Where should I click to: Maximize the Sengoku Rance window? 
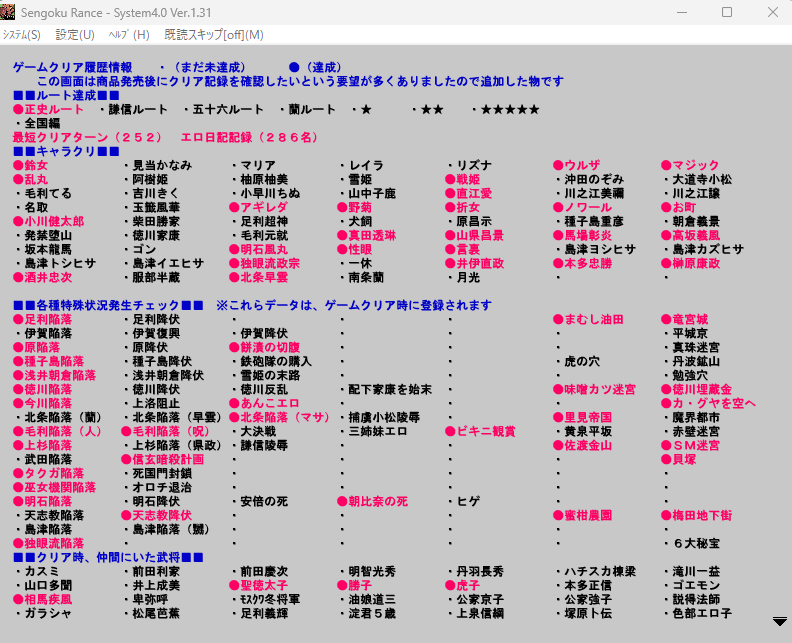coord(727,12)
